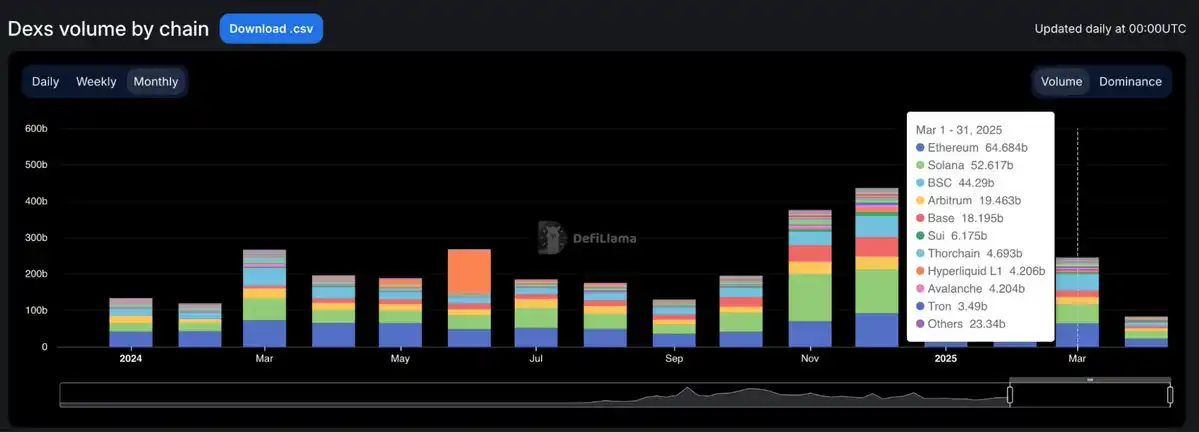Click the yellow Arbitrum dot in tooltip
The width and height of the screenshot is (1199, 433).
pos(920,201)
